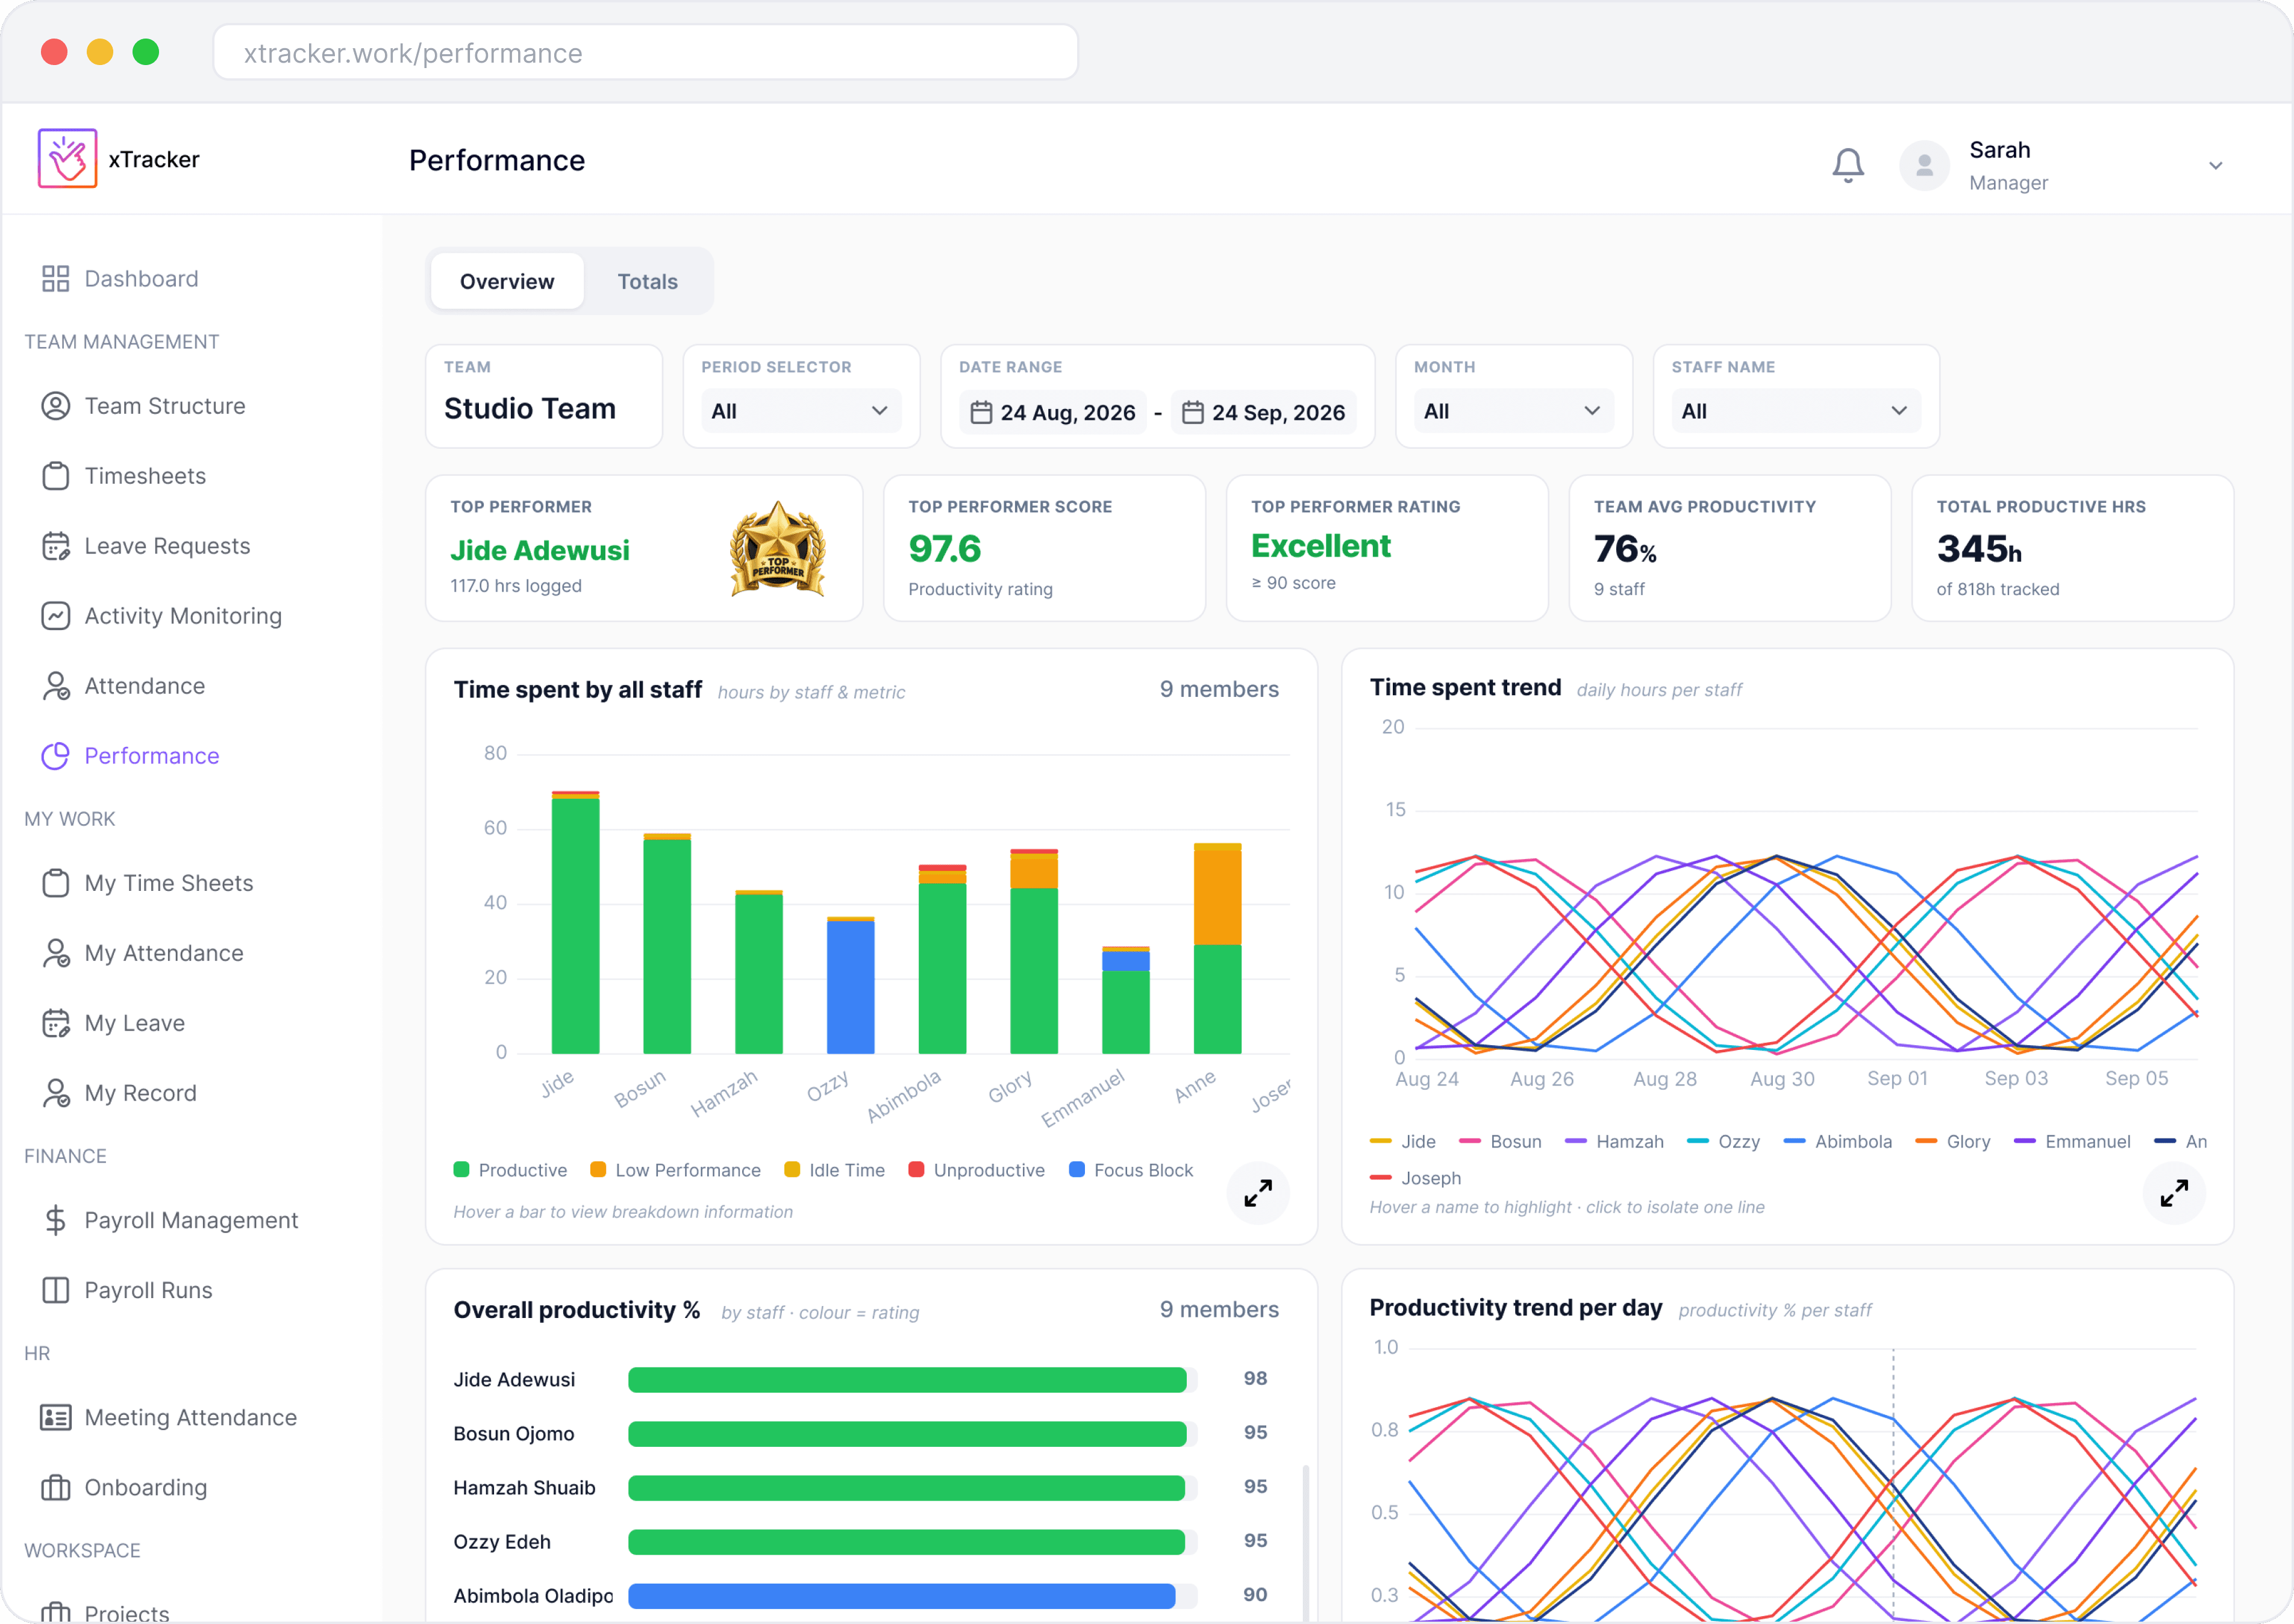The width and height of the screenshot is (2294, 1624).
Task: Go to Activity Monitoring page
Action: click(x=161, y=616)
